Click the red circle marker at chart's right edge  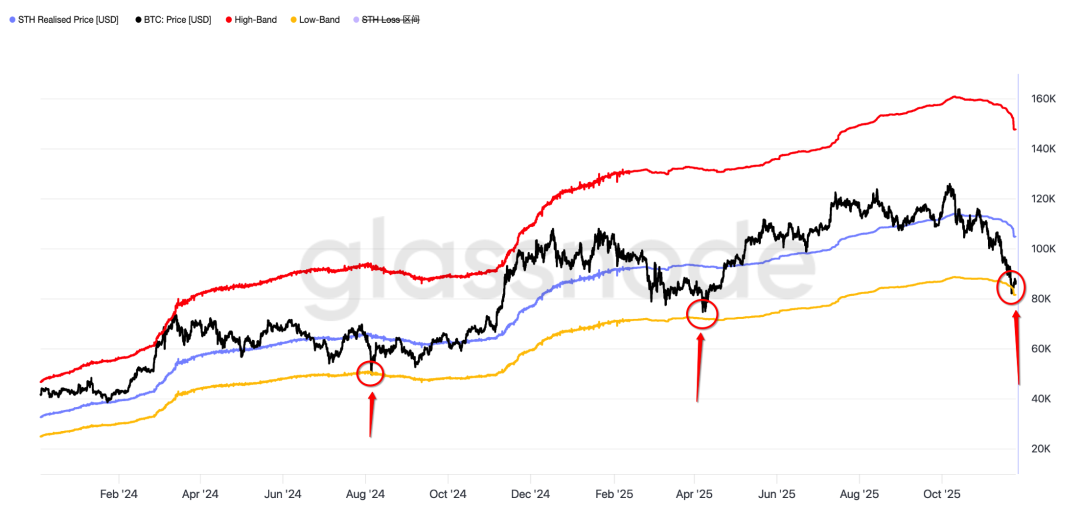(x=1012, y=287)
